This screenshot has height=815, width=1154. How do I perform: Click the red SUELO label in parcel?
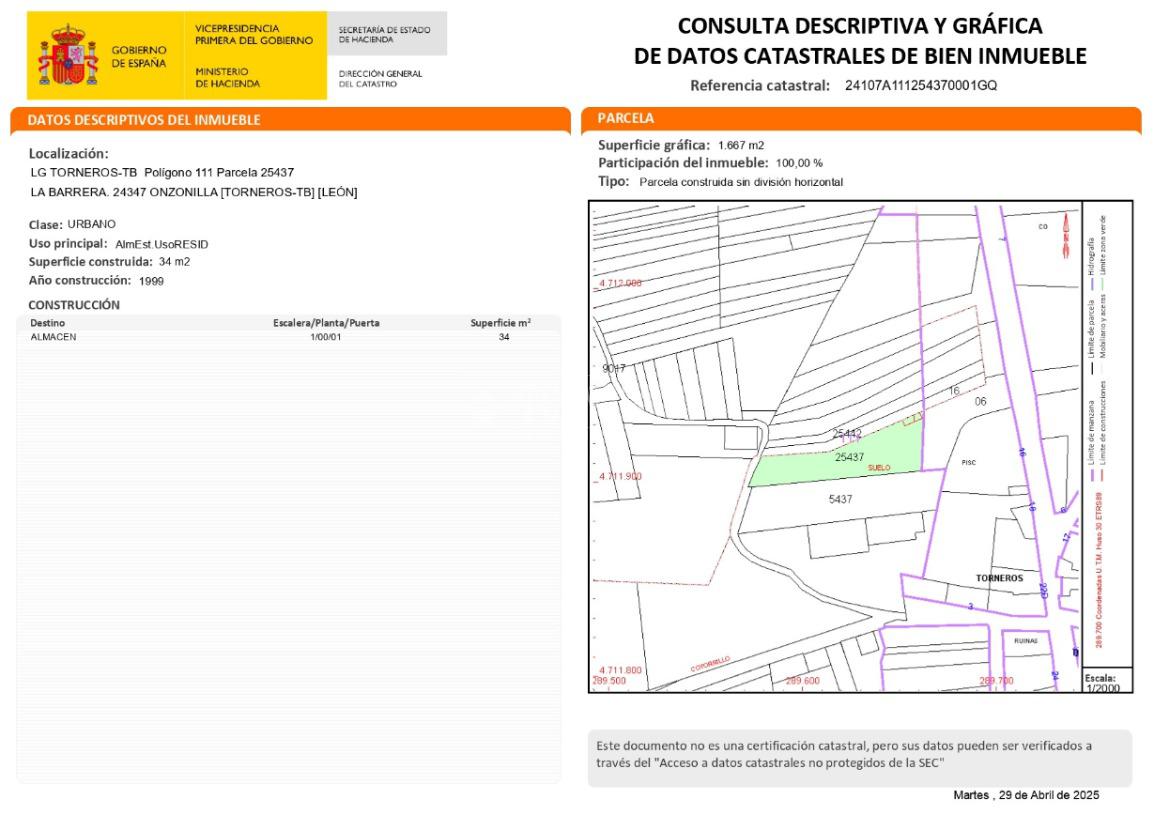click(880, 467)
